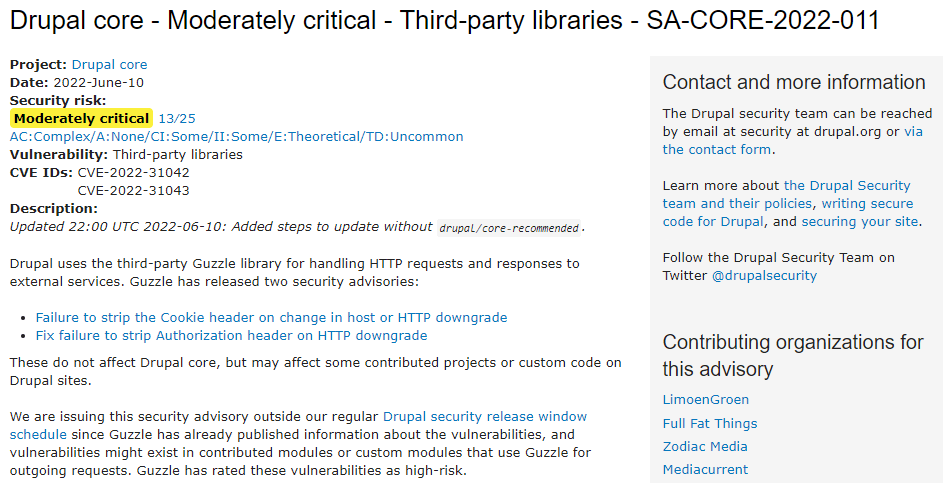Select the Full Fat Things organization link

710,423
